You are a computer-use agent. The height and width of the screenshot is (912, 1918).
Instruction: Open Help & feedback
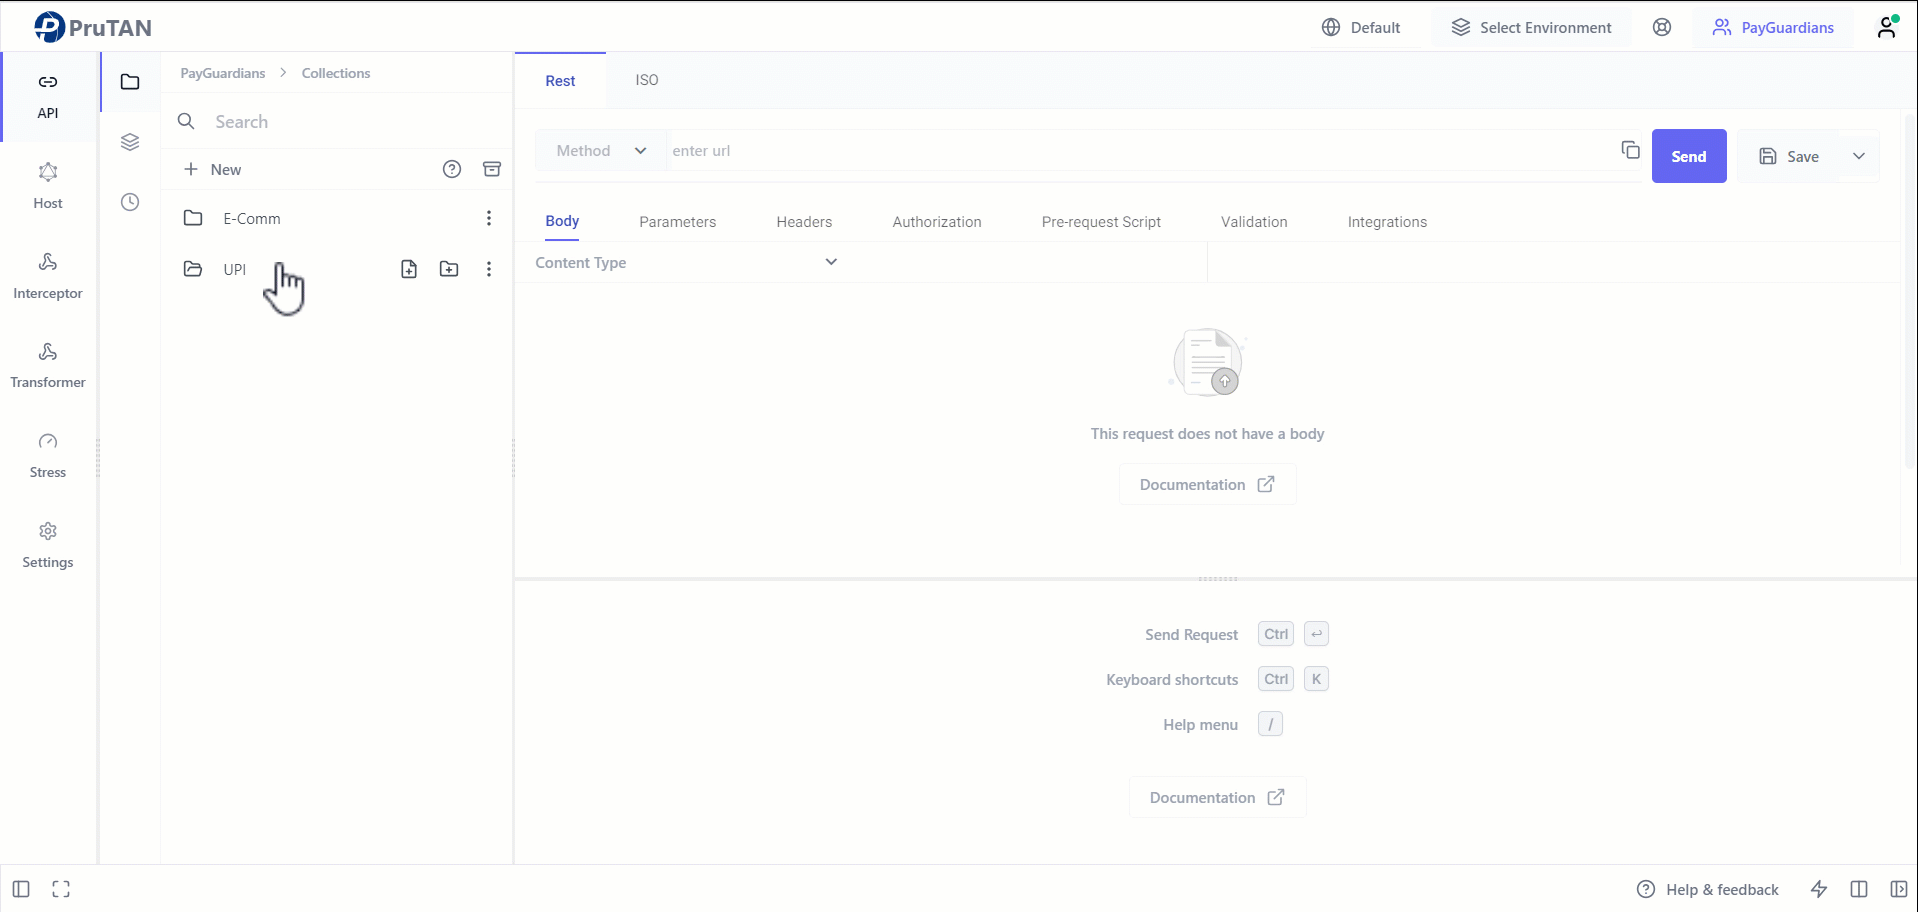[1707, 889]
